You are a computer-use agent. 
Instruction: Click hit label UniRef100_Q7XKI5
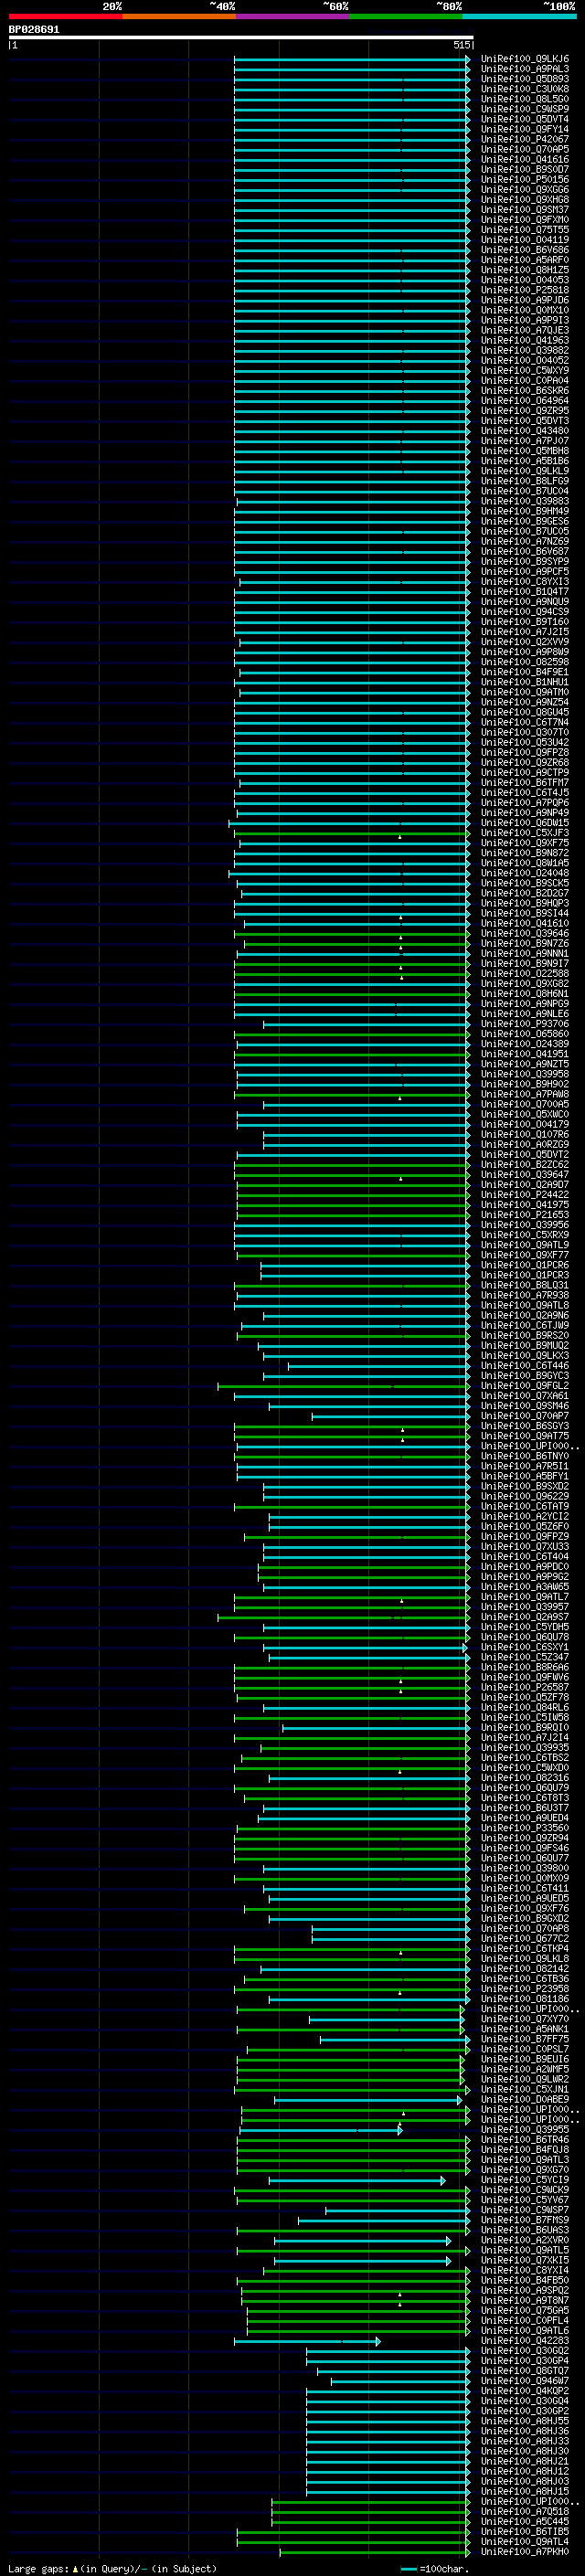[525, 2260]
